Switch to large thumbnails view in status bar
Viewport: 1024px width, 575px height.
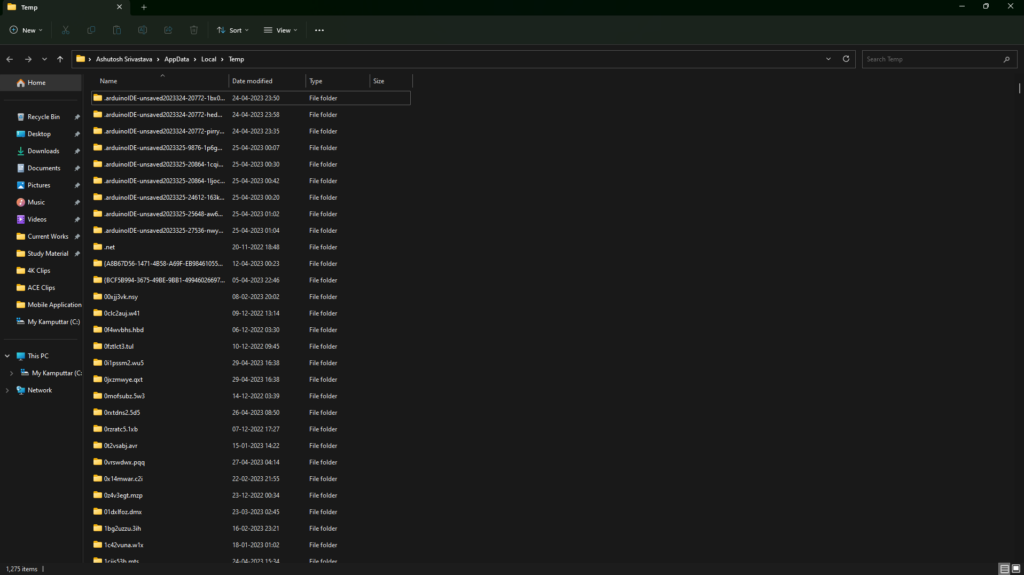click(x=1015, y=568)
